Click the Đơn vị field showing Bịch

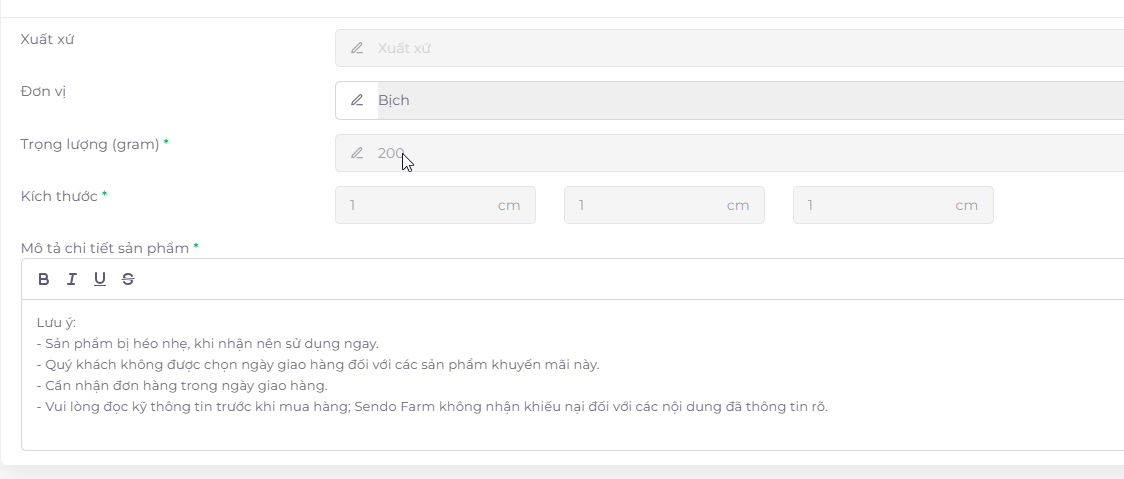tap(729, 100)
